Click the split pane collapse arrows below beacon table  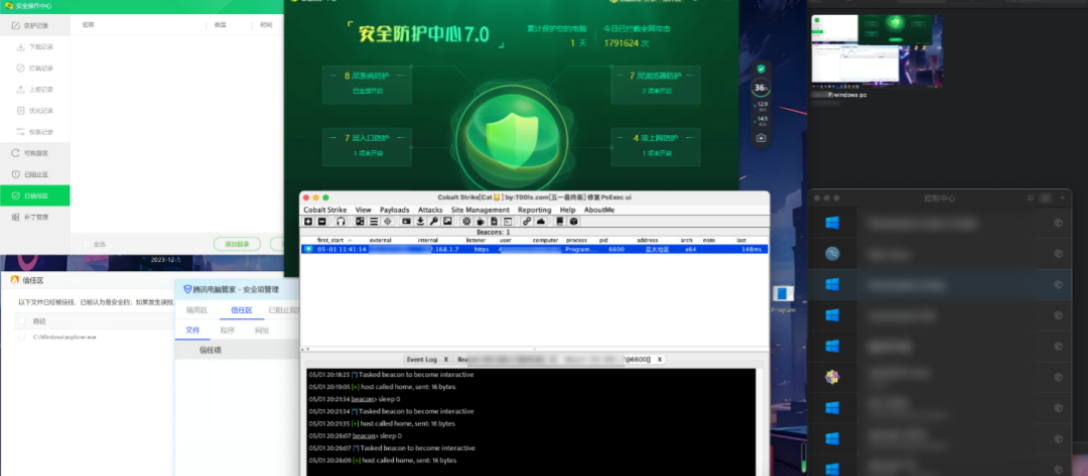pyautogui.click(x=306, y=349)
